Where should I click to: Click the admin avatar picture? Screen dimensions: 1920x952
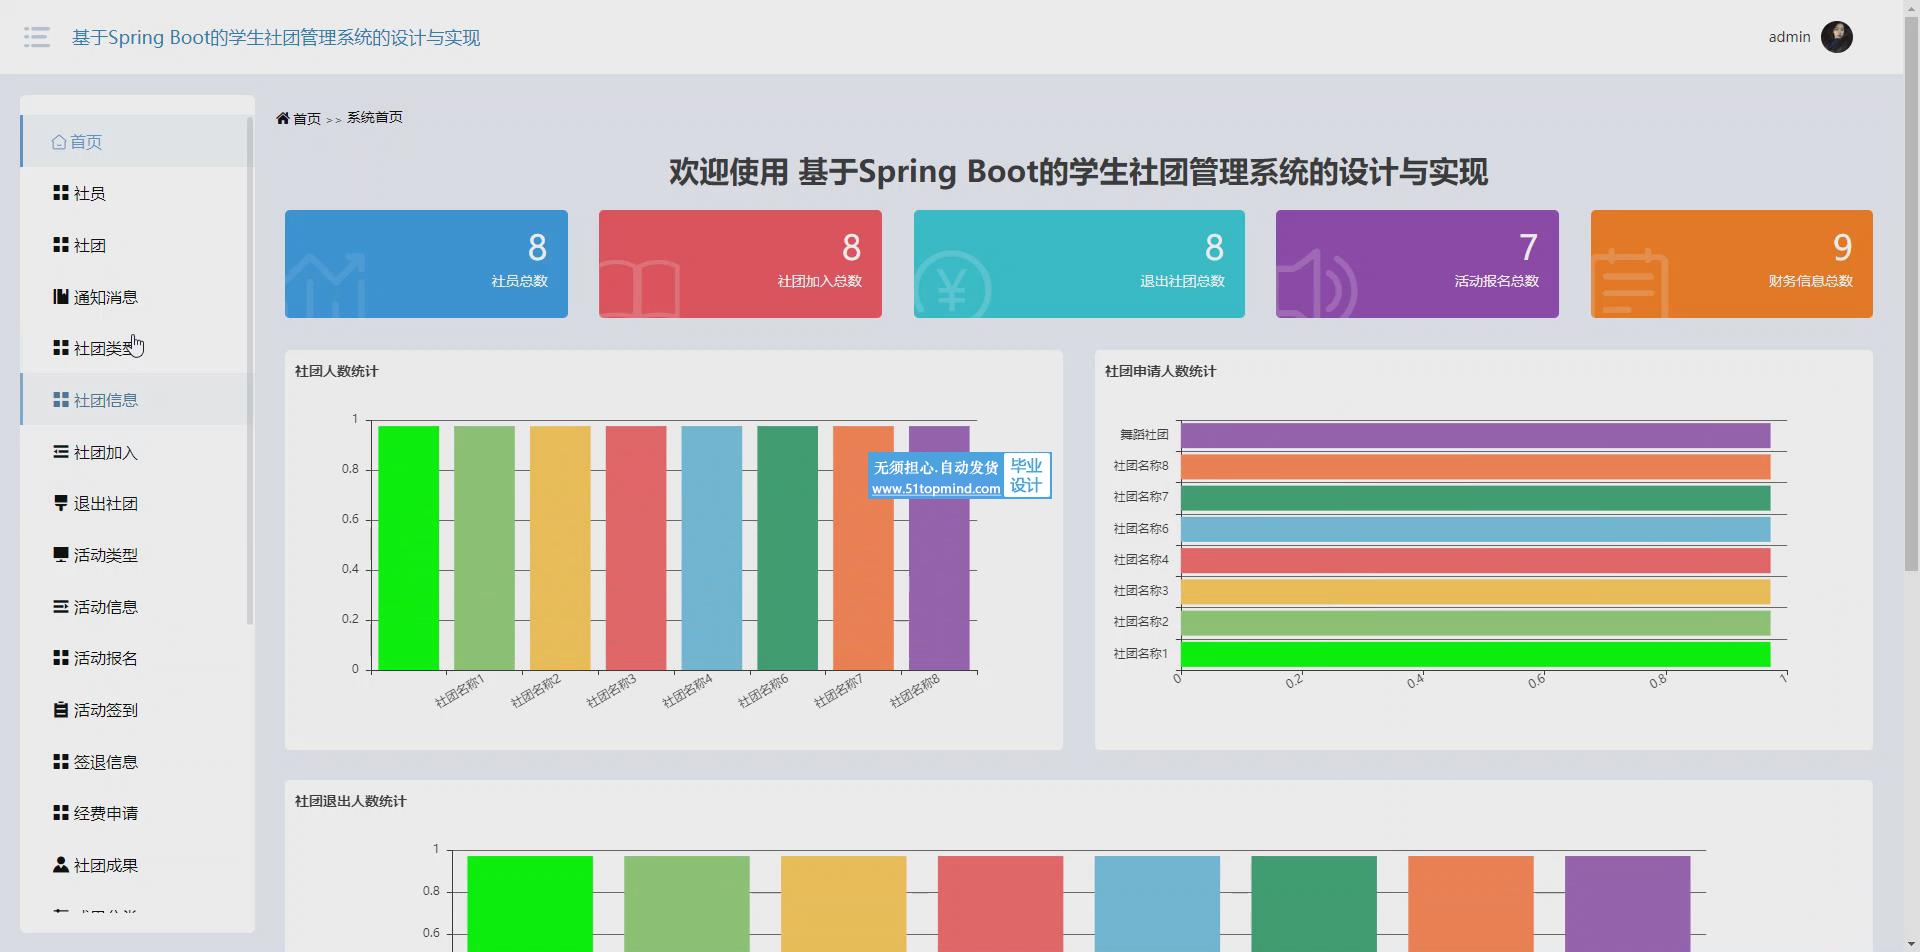(x=1836, y=37)
